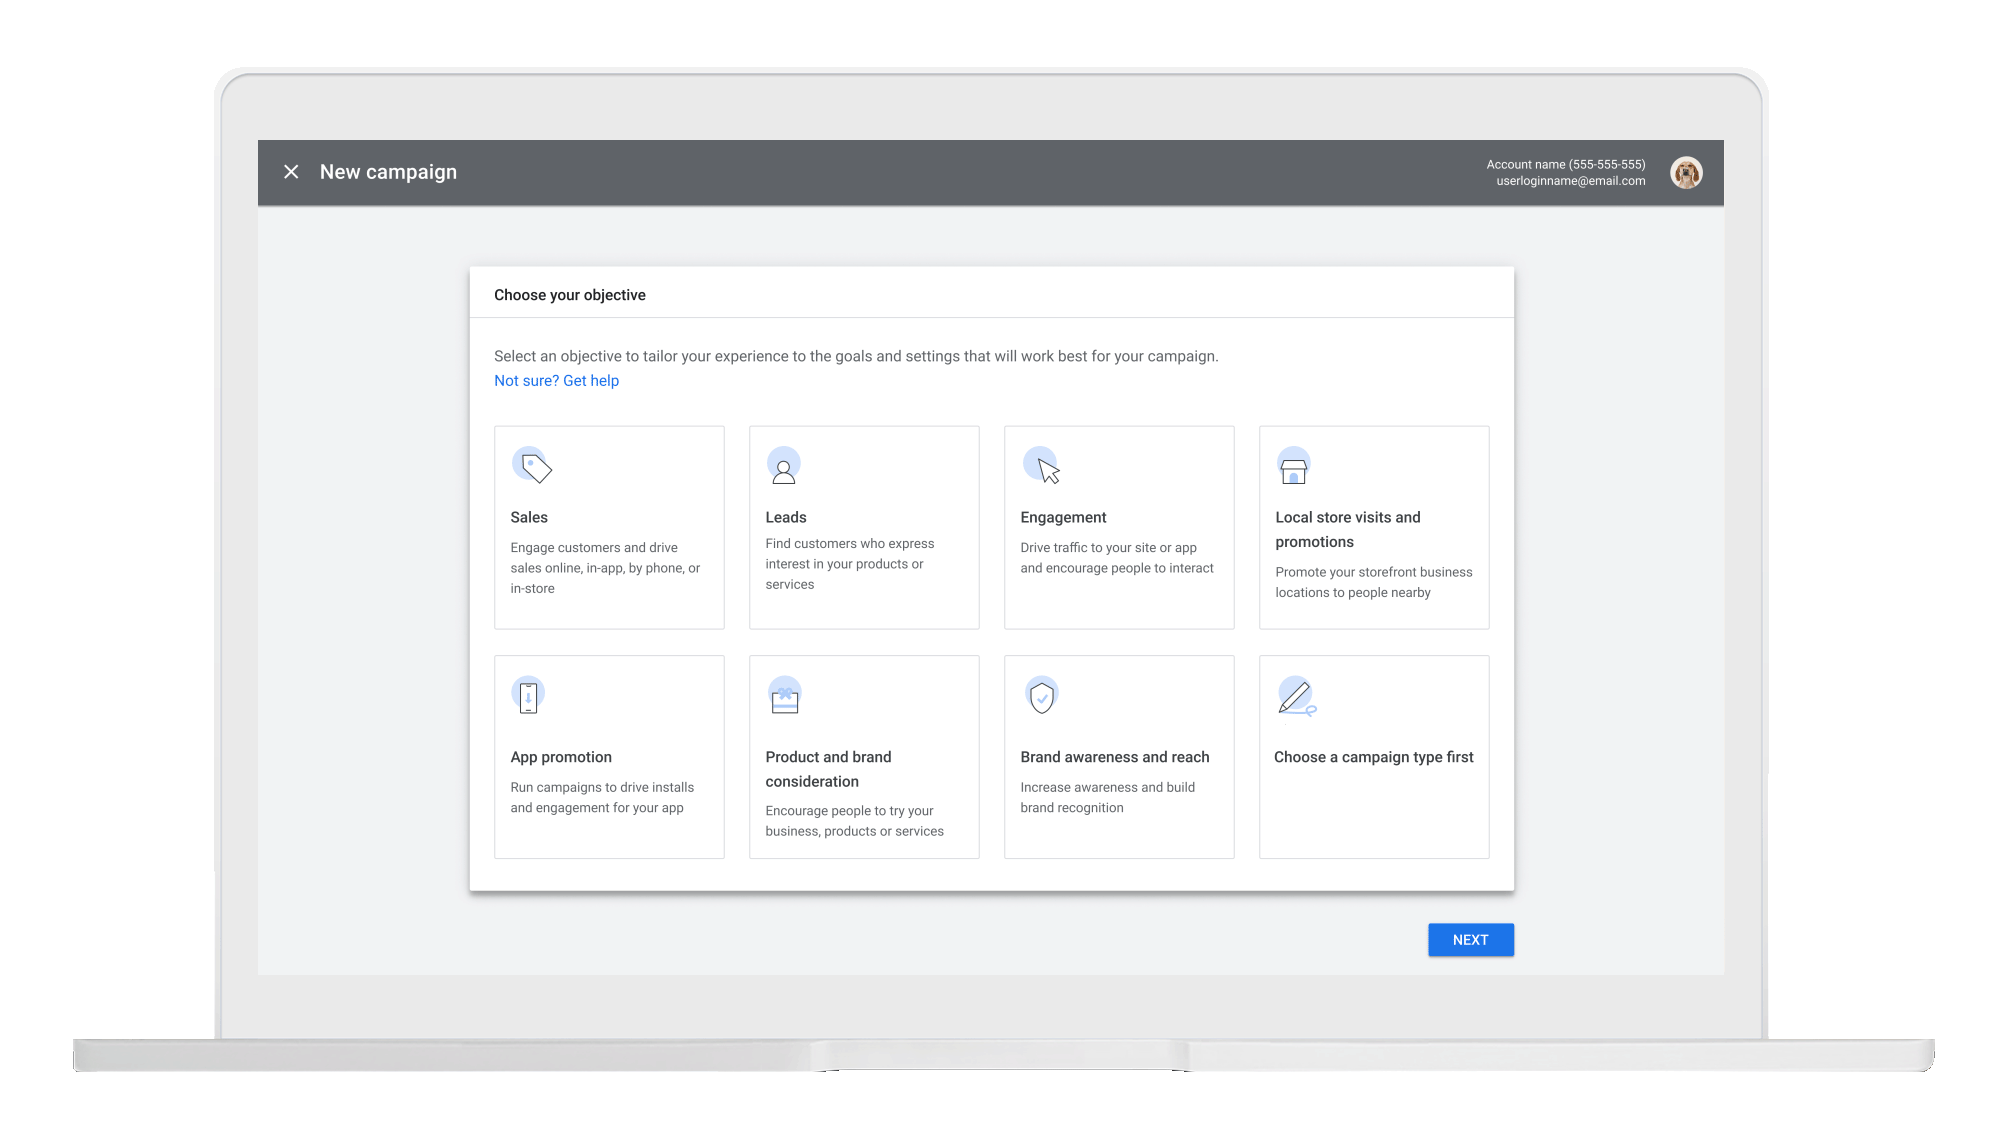Select the Leads objective icon

pyautogui.click(x=784, y=468)
